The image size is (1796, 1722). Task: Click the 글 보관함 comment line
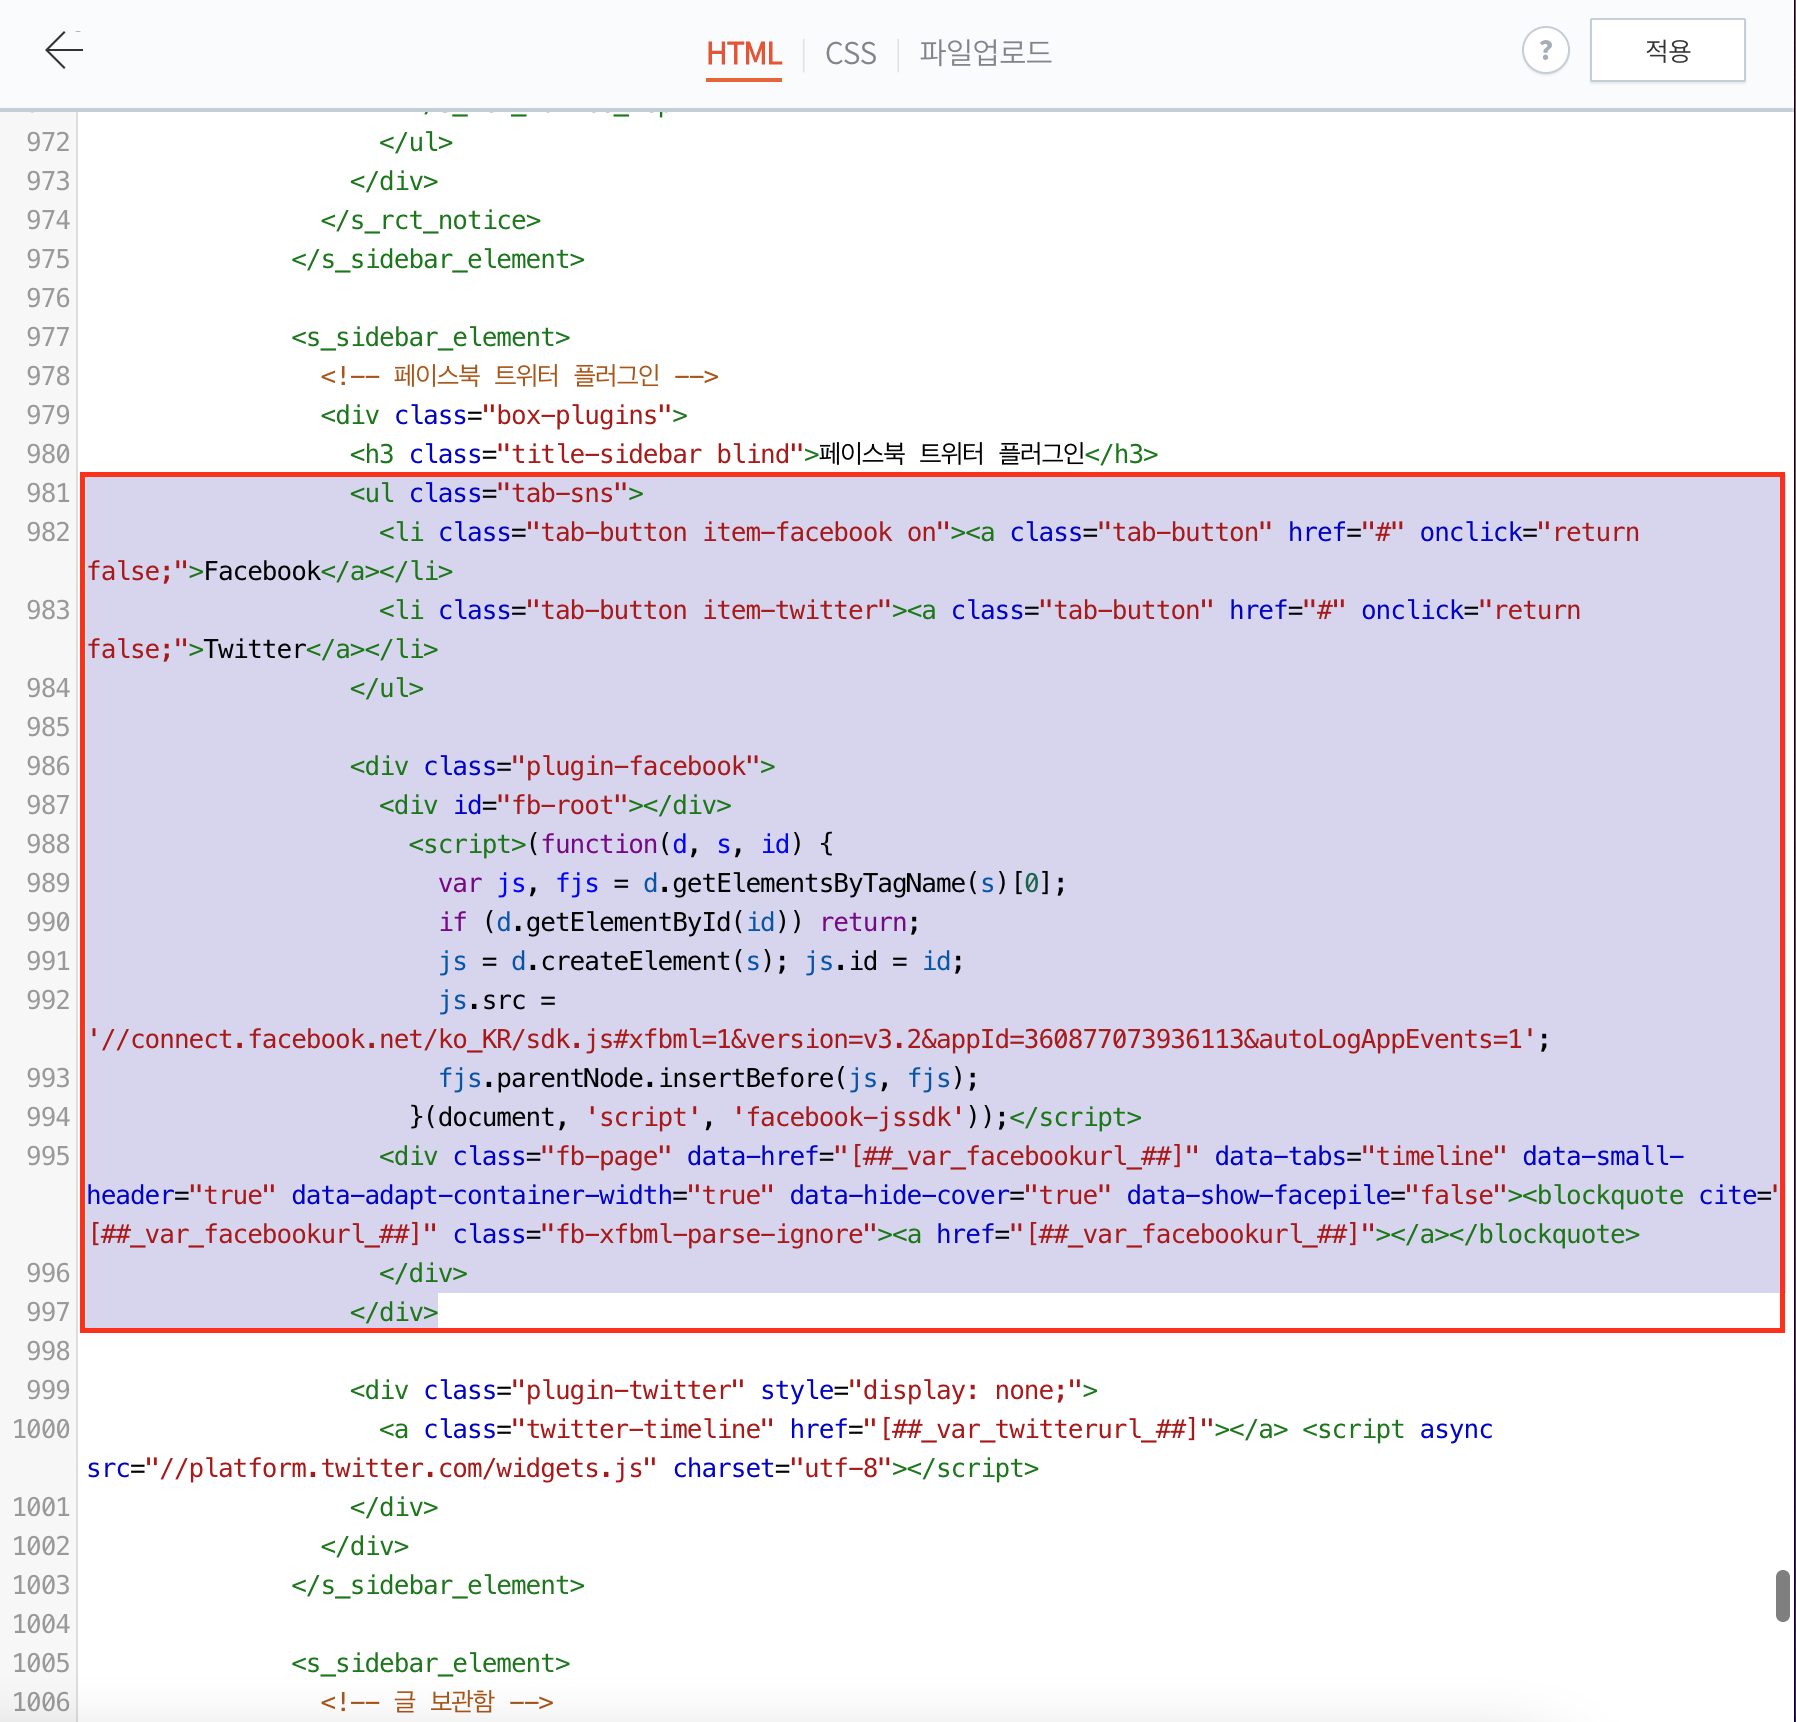point(437,1702)
